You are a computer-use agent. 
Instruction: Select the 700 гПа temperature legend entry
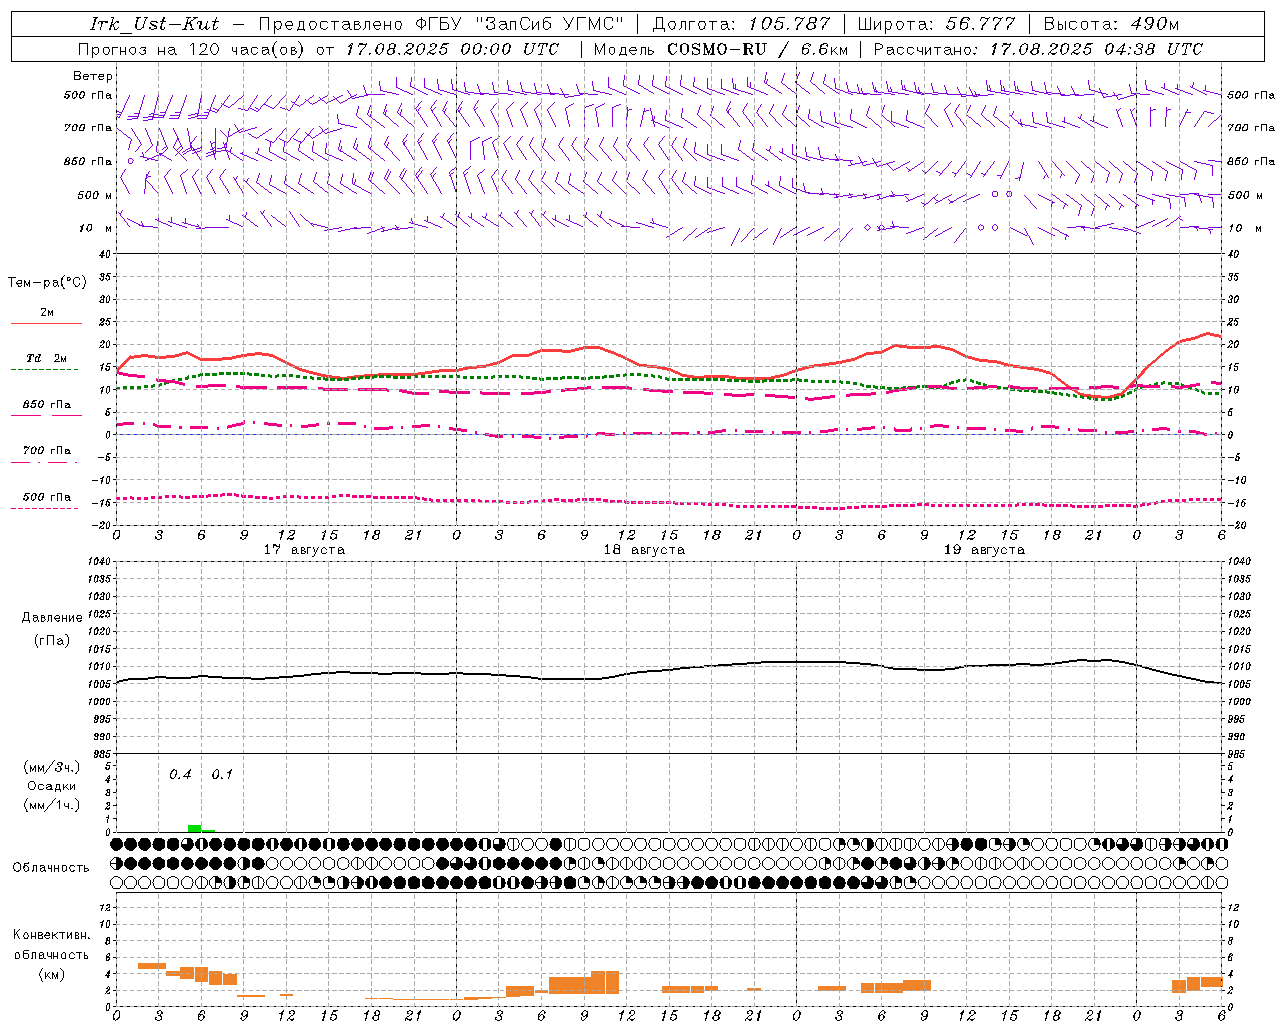tap(46, 451)
